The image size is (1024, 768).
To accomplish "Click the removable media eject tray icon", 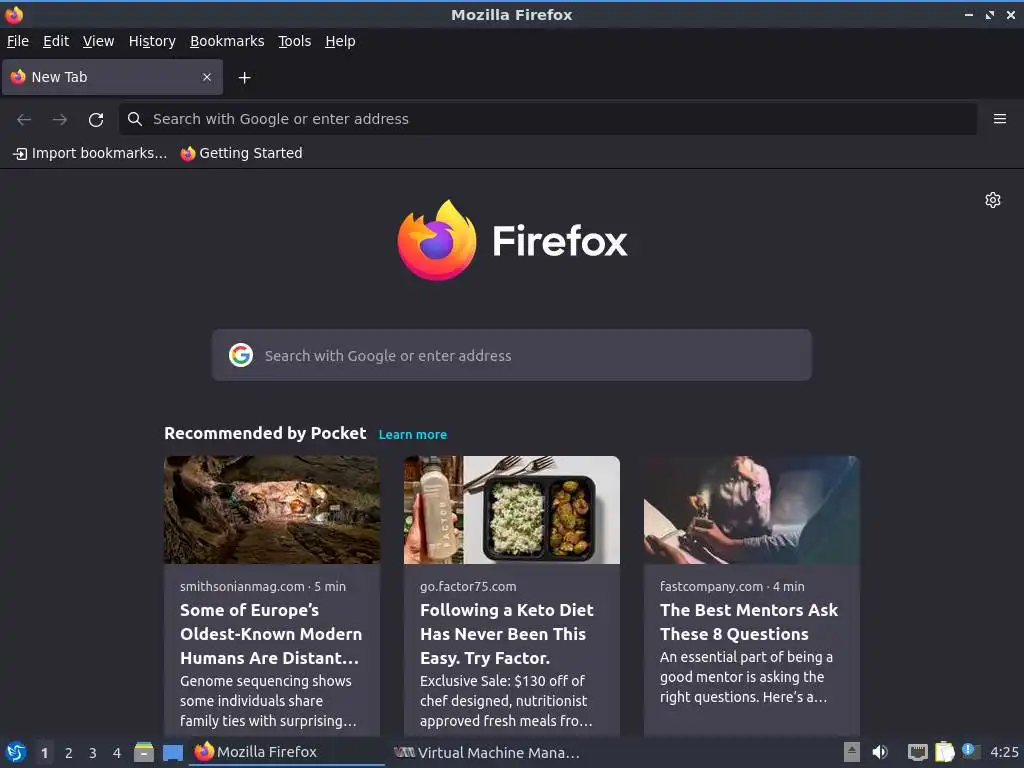I will 851,752.
